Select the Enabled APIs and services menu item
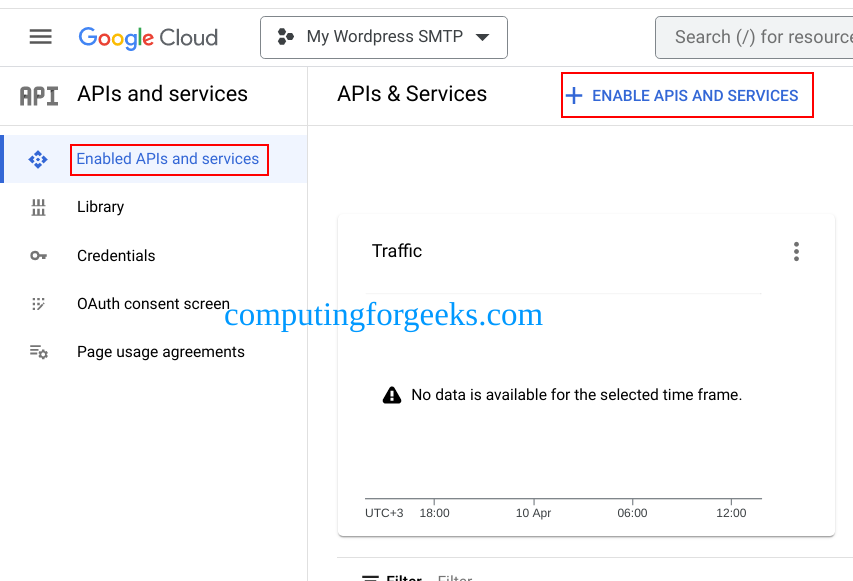This screenshot has height=581, width=853. click(x=169, y=158)
